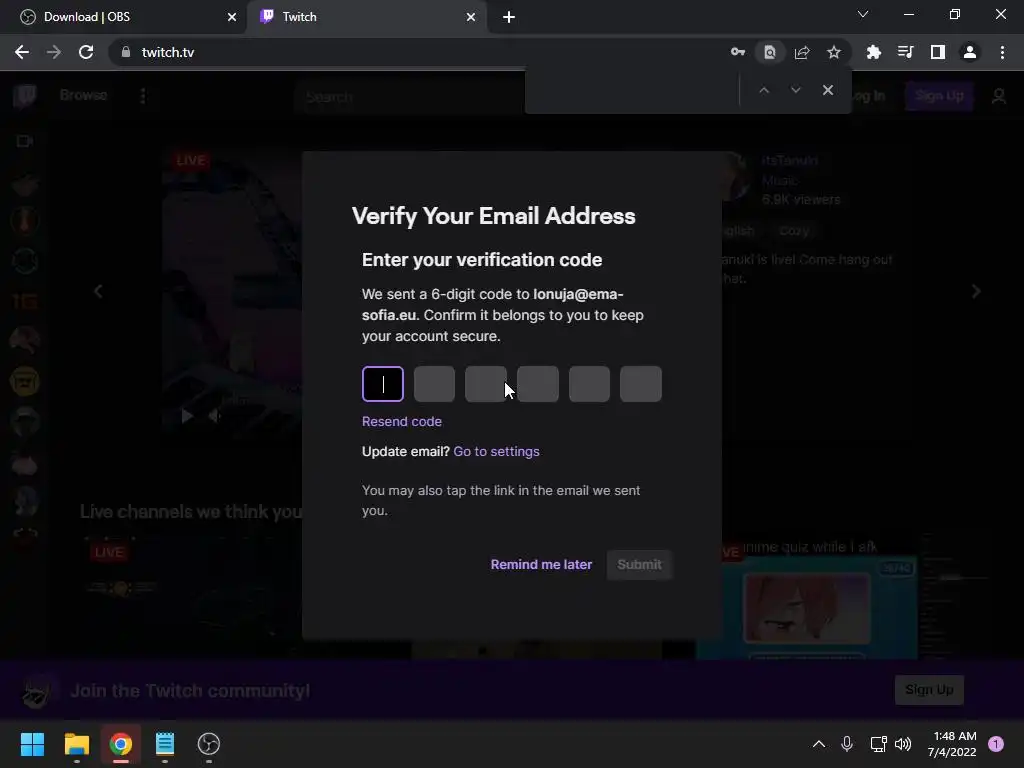Open the media controls icon
Screen dimensions: 1024x768
pyautogui.click(x=906, y=52)
